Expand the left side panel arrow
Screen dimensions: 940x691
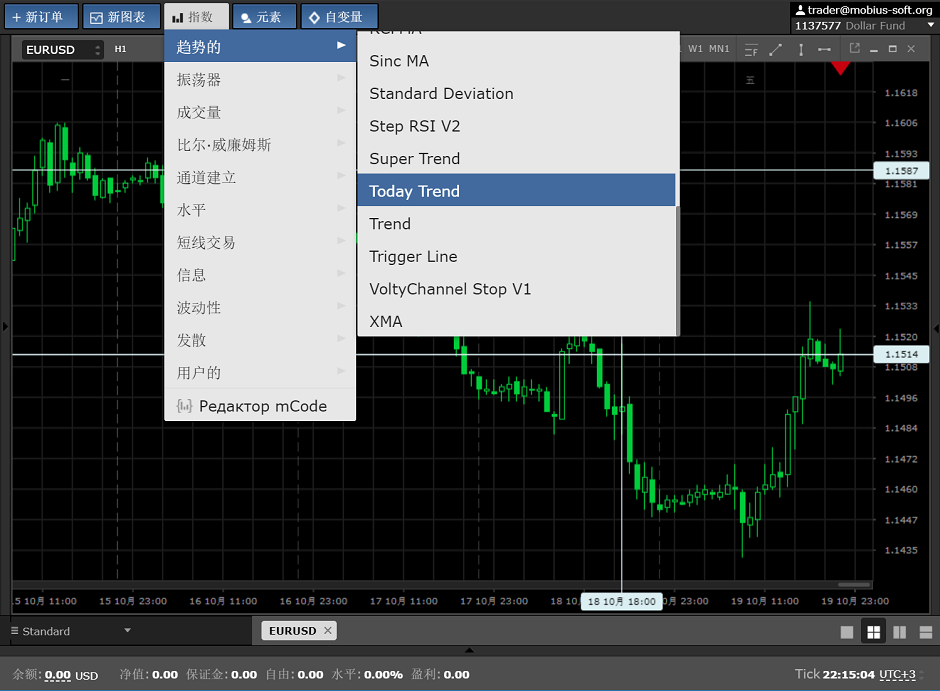(5, 327)
